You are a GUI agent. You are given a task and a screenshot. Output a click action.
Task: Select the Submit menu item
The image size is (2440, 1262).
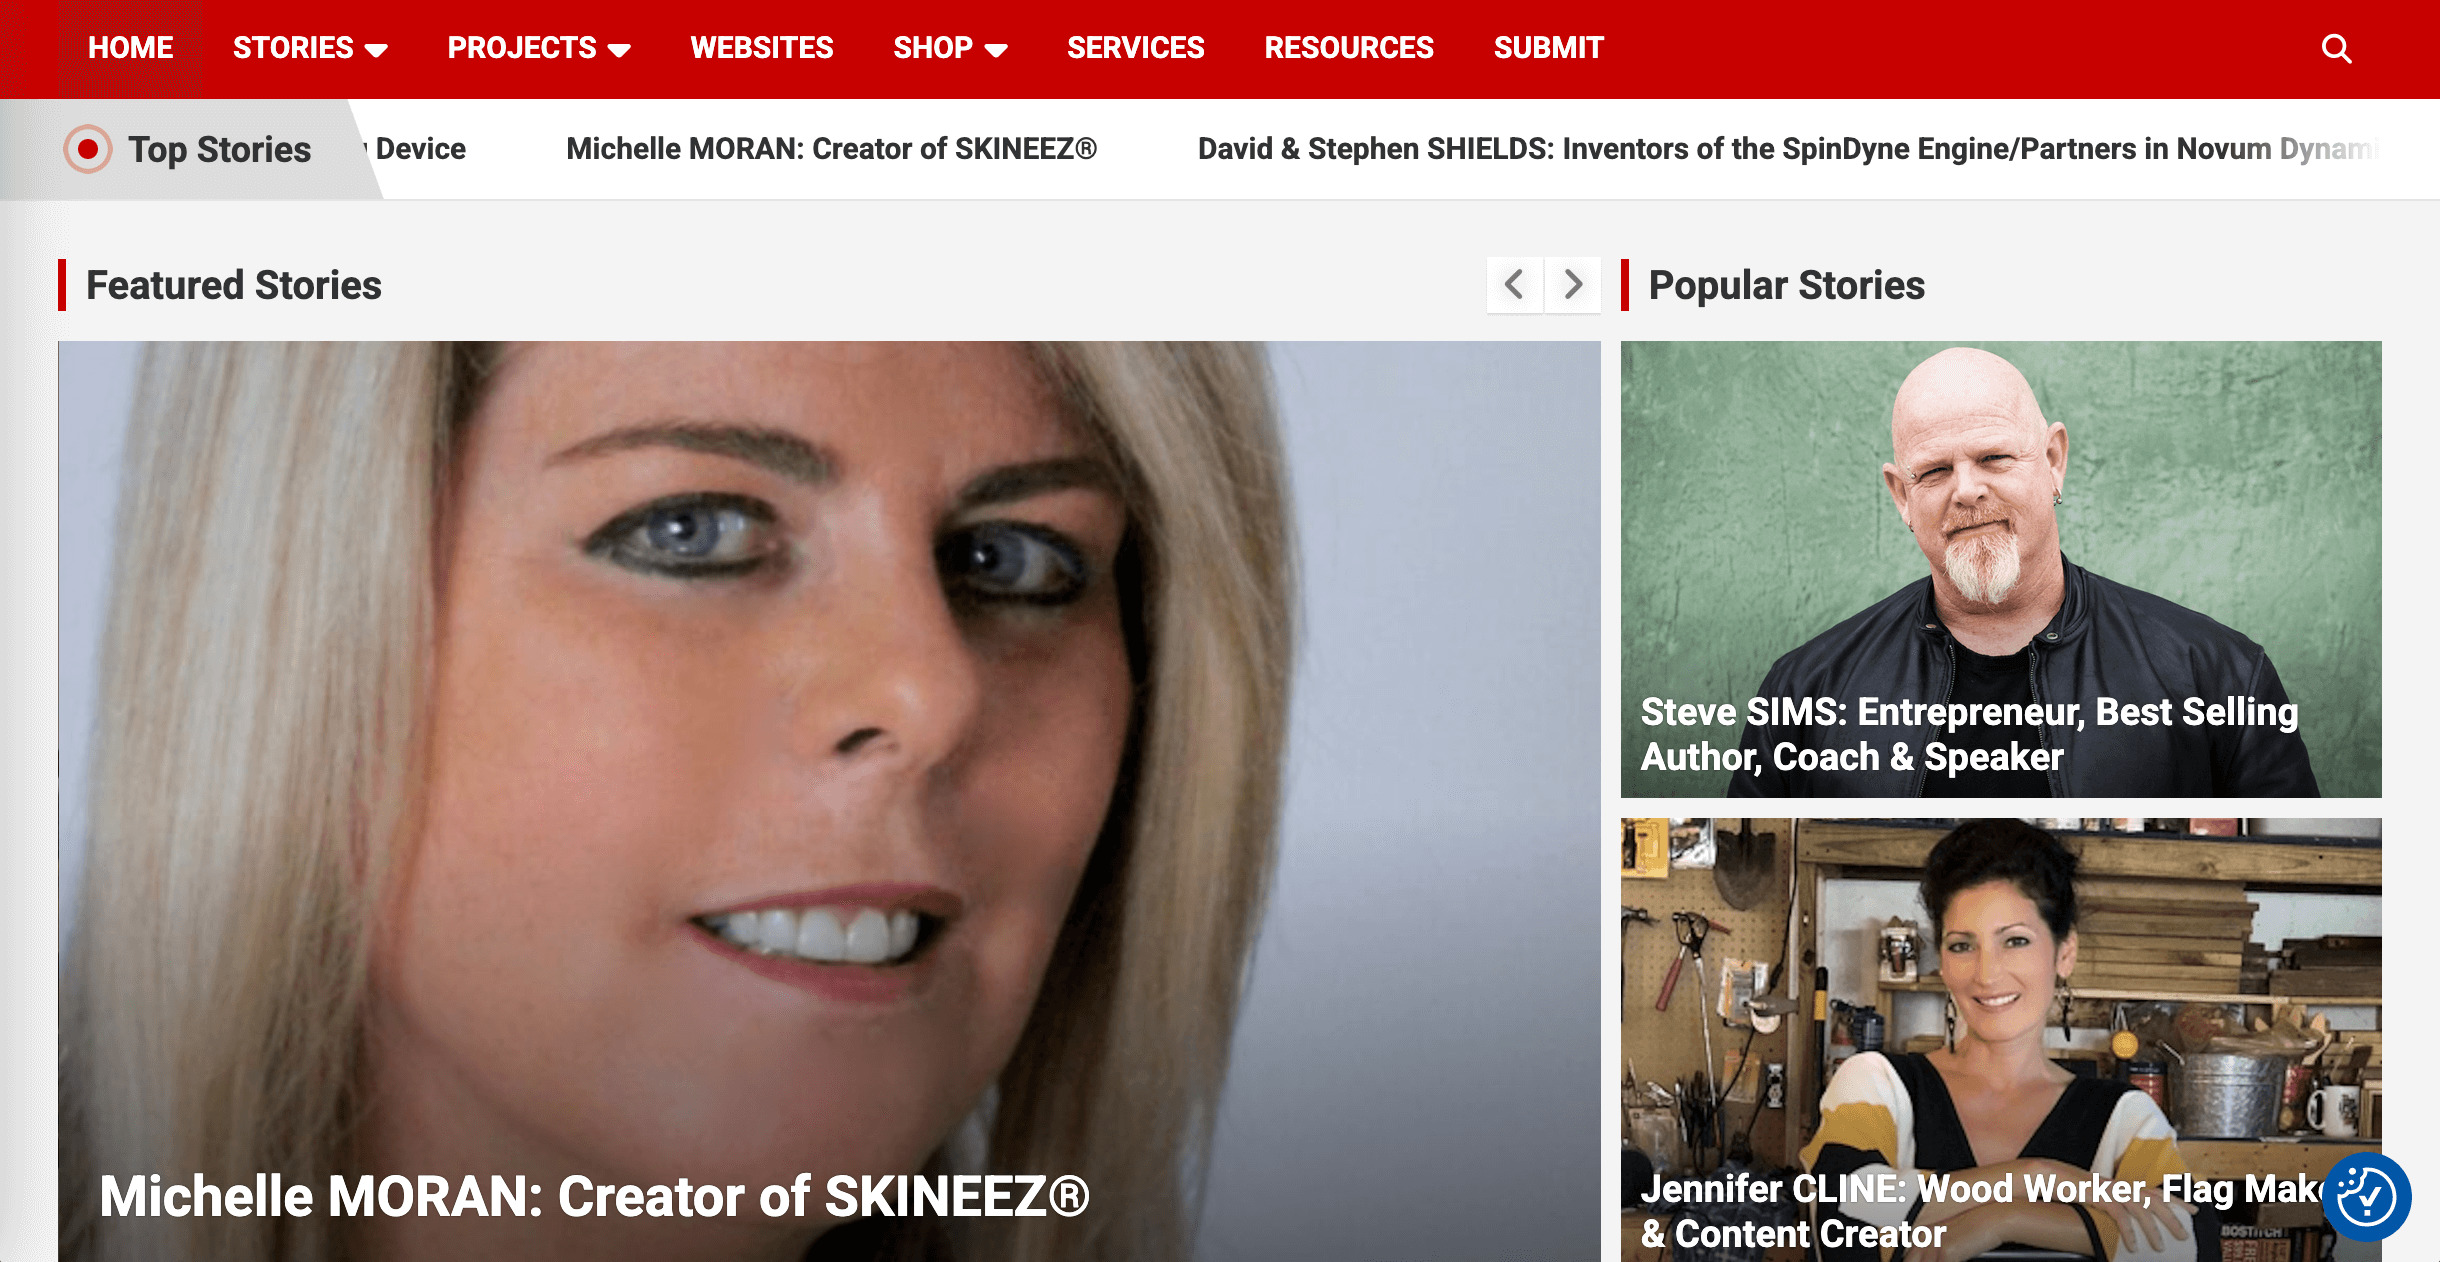pos(1548,48)
